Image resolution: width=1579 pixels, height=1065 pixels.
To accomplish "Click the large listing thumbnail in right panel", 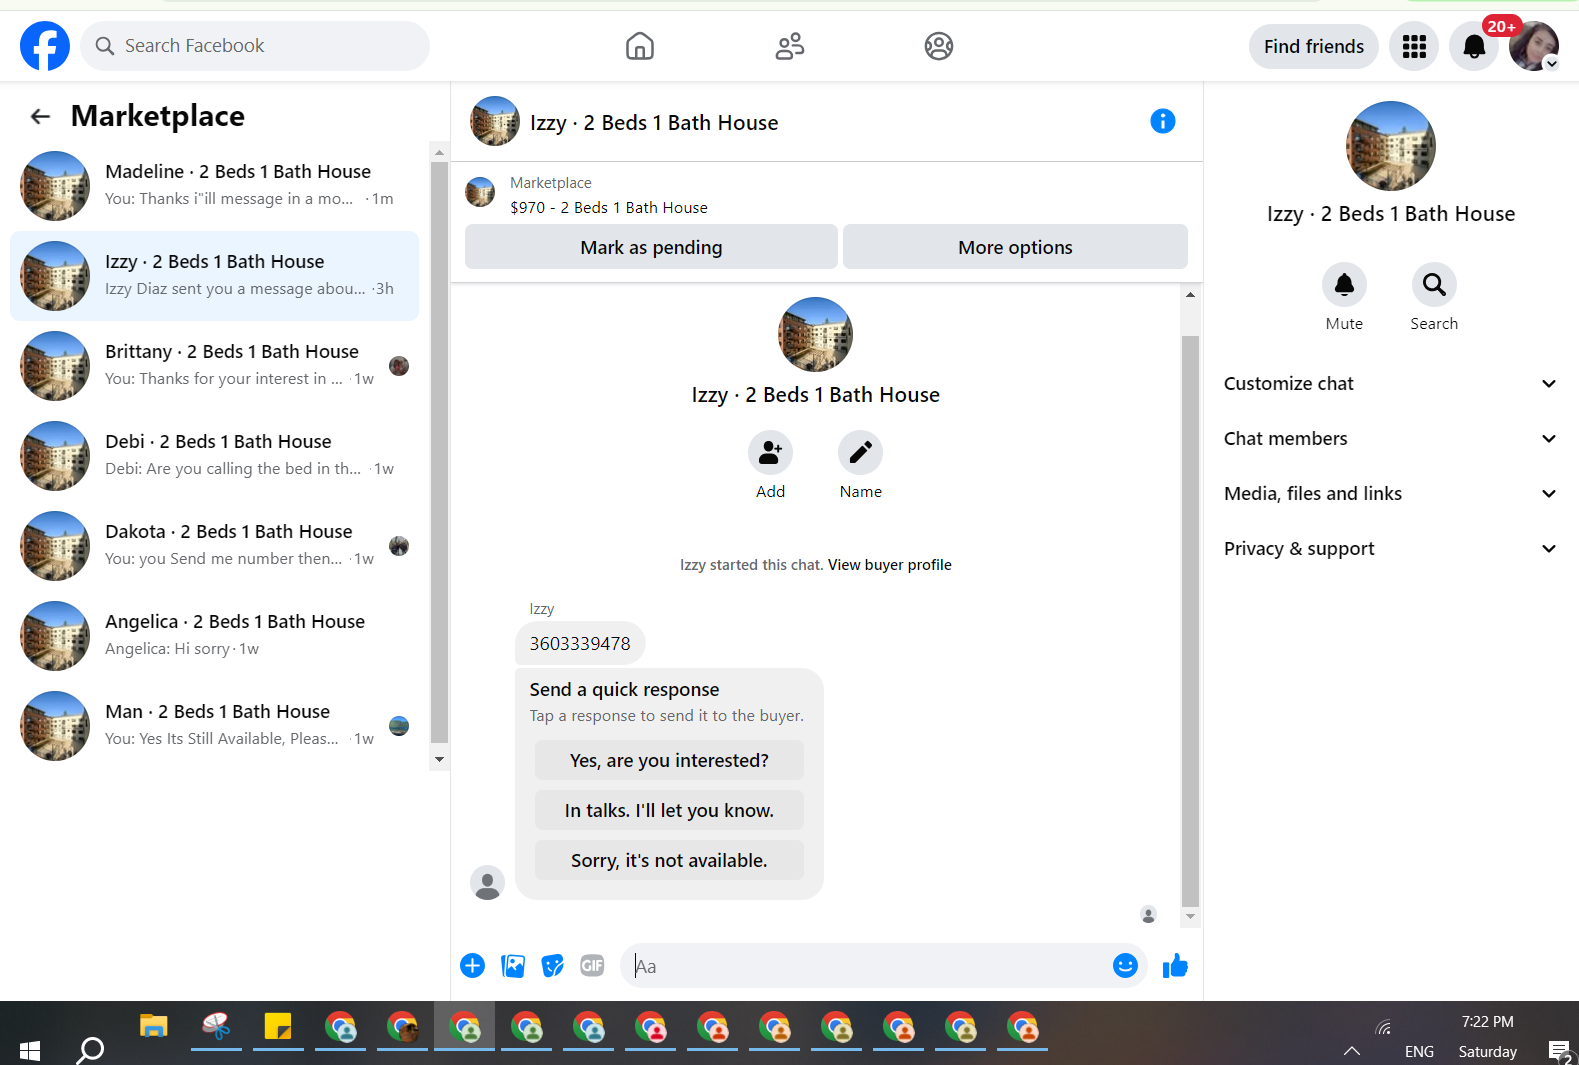I will pyautogui.click(x=1391, y=146).
